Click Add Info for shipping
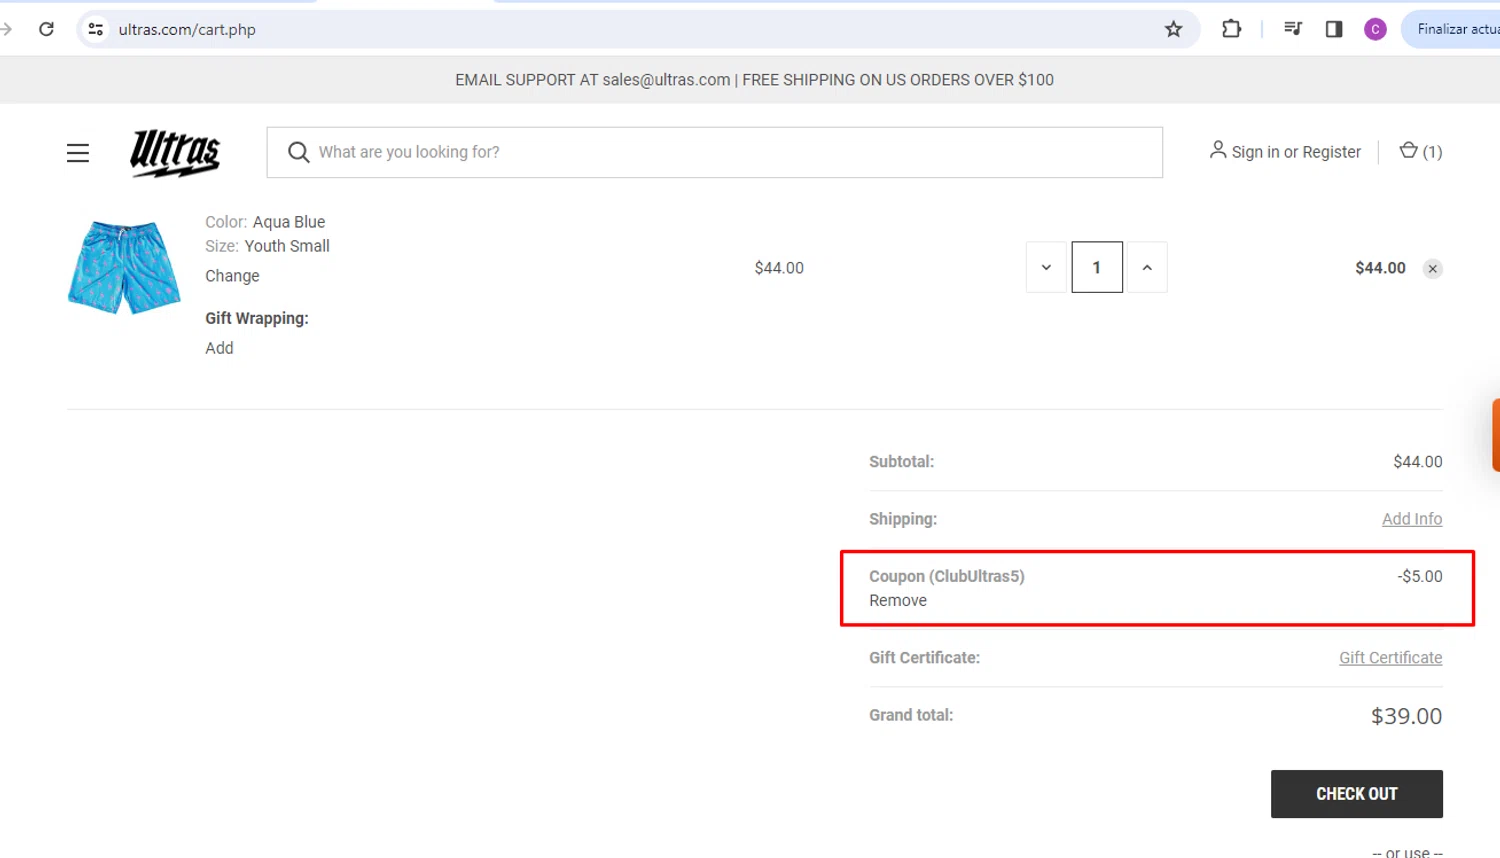 1412,519
